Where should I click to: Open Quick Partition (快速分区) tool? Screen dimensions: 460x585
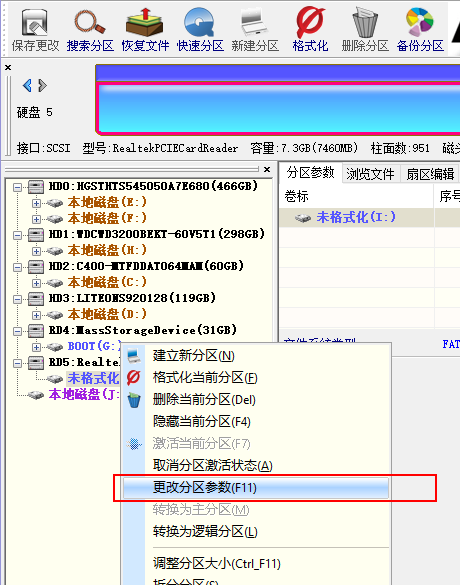click(200, 30)
